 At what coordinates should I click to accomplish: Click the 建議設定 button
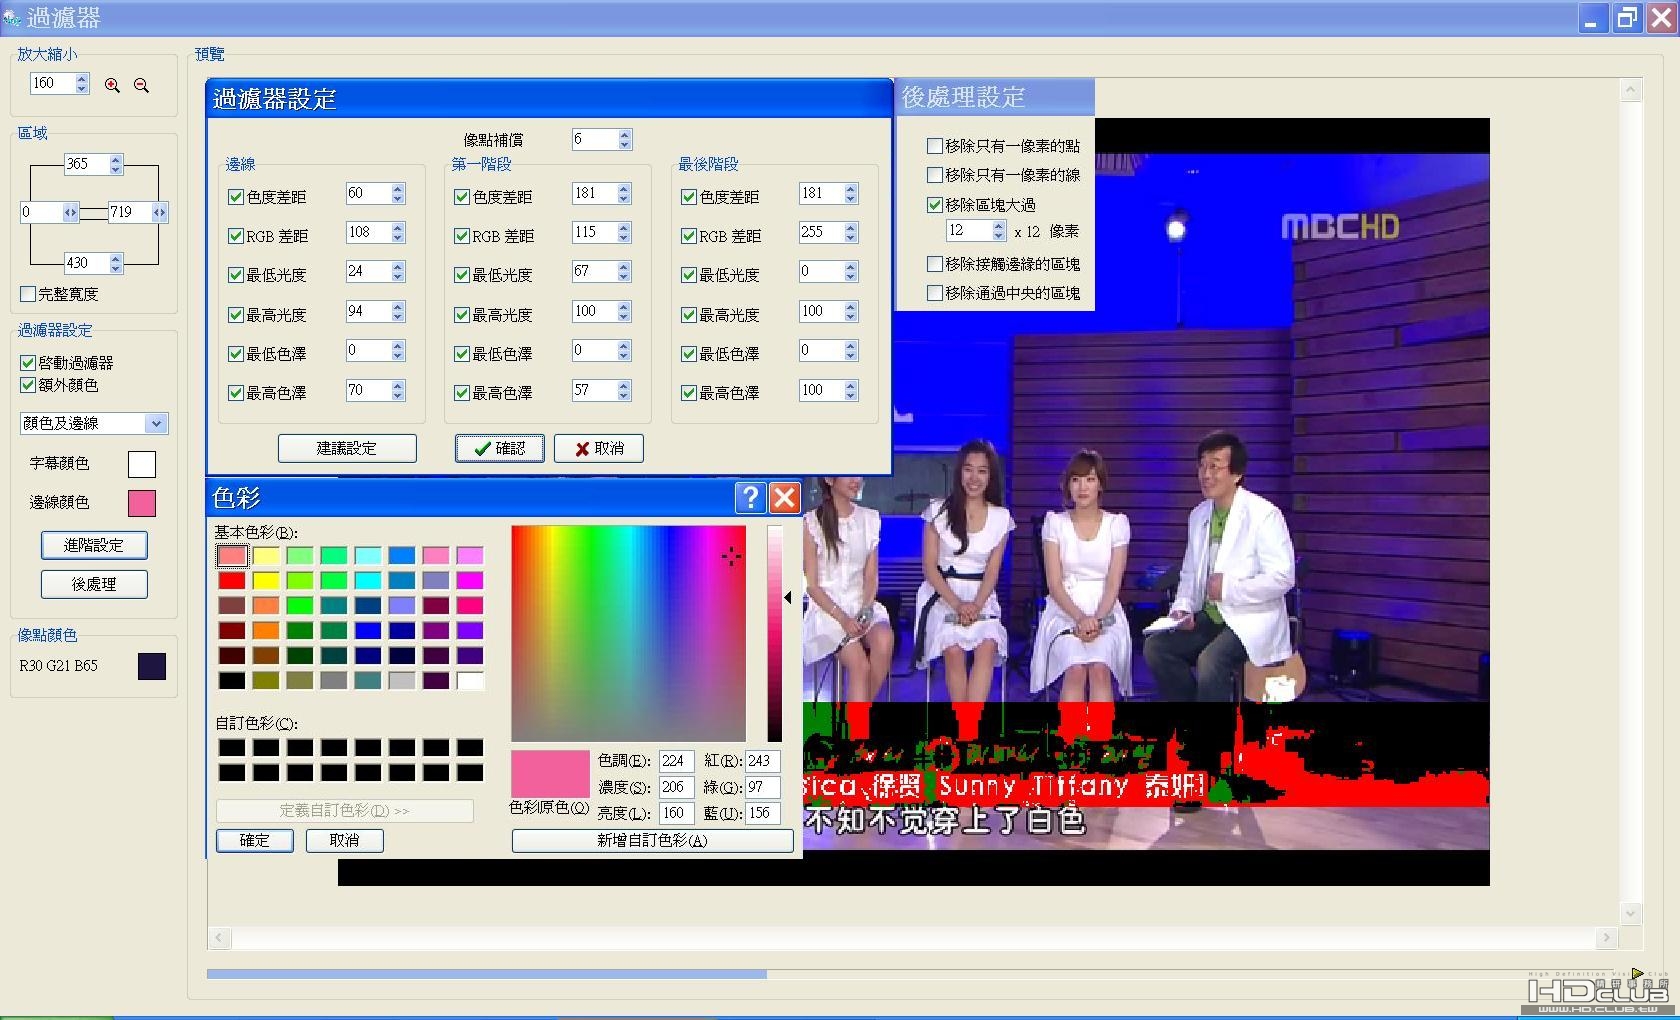[x=347, y=448]
